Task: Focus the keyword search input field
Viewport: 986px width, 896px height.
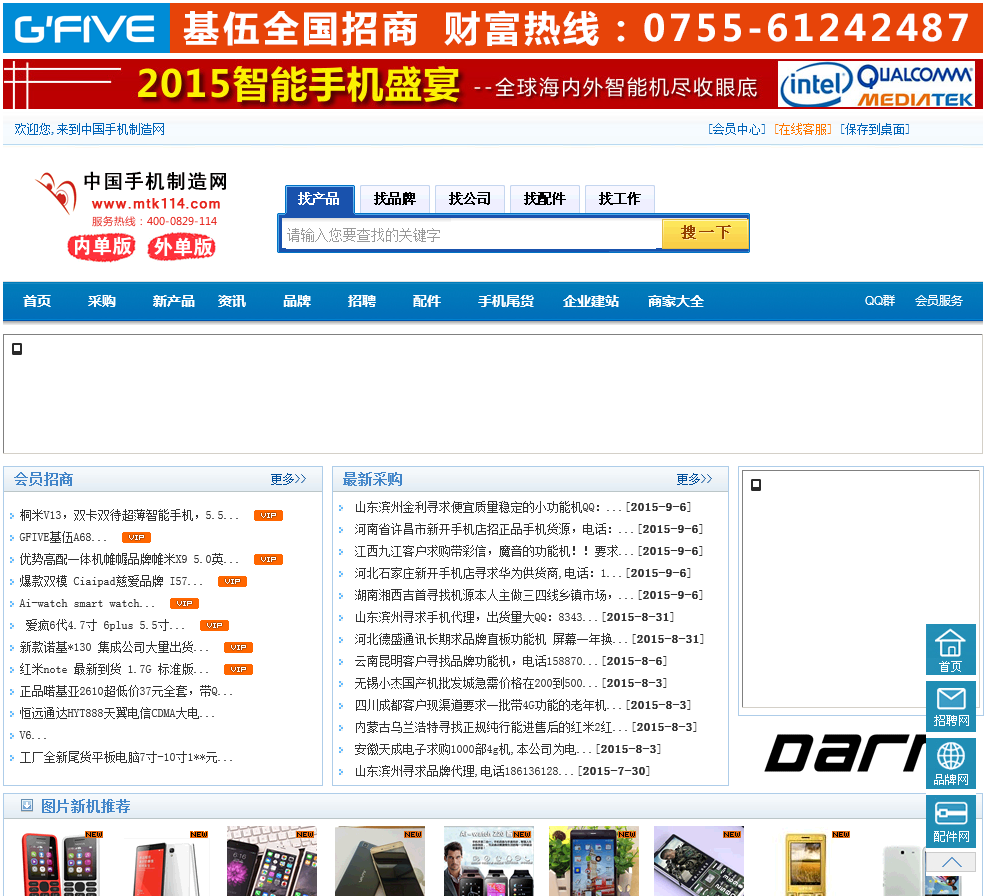Action: [x=471, y=235]
